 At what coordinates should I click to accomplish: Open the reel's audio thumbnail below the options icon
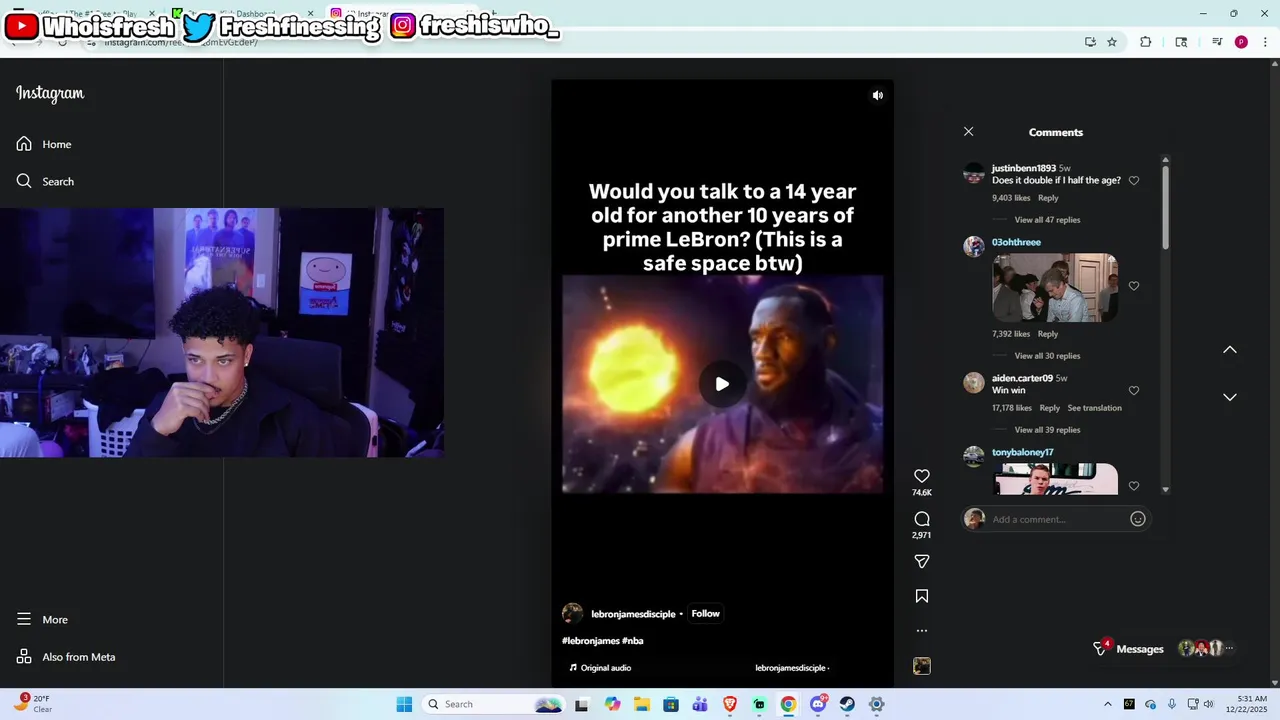[x=922, y=666]
